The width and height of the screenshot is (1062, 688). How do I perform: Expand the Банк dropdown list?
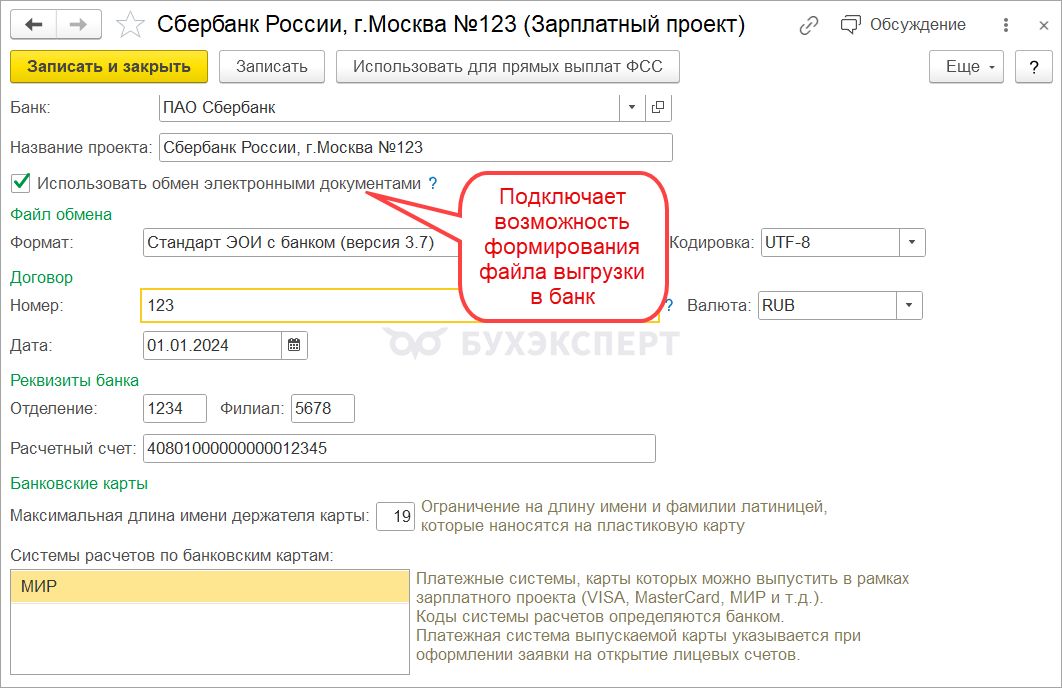(x=632, y=108)
